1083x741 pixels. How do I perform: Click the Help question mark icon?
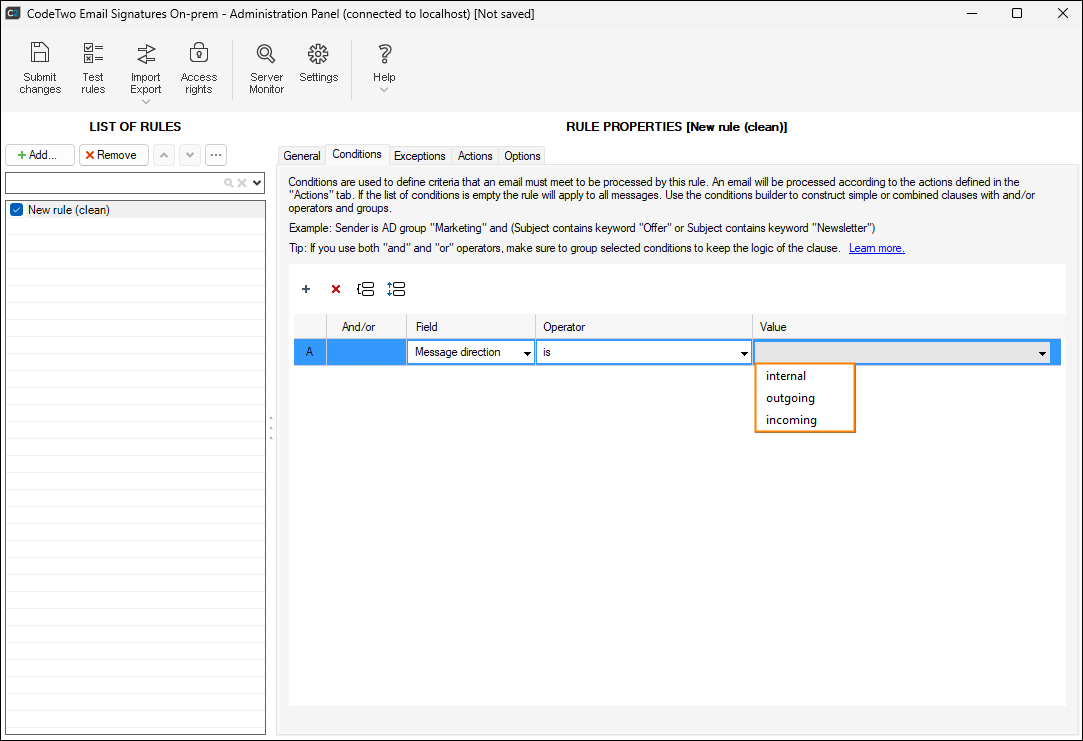(x=384, y=54)
